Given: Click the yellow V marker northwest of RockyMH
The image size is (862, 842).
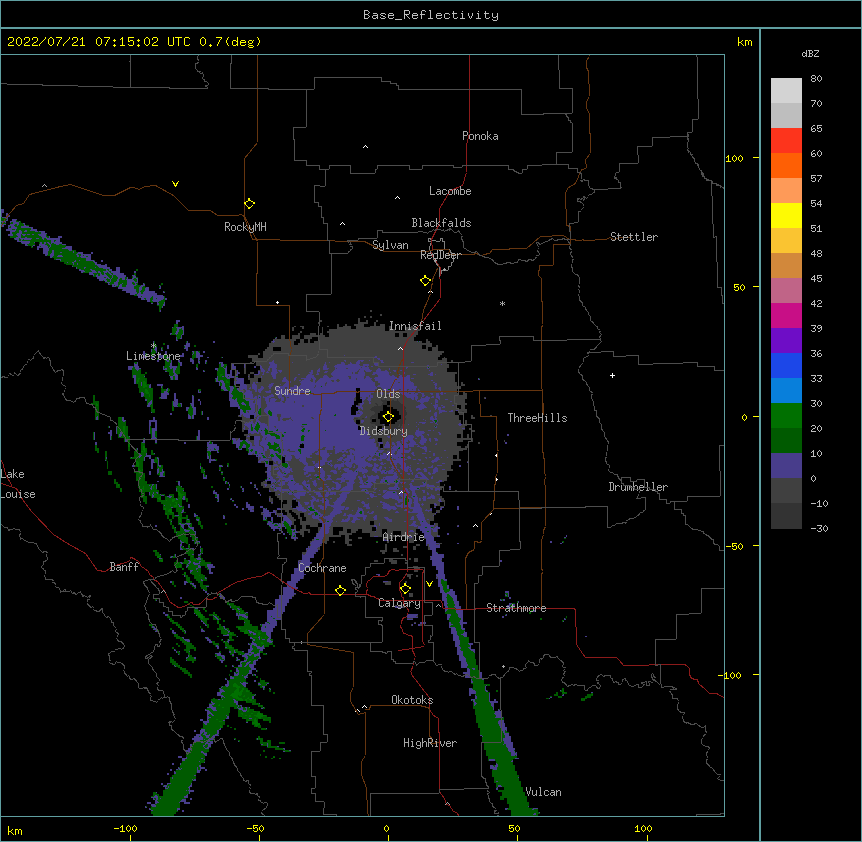Looking at the screenshot, I should point(175,184).
